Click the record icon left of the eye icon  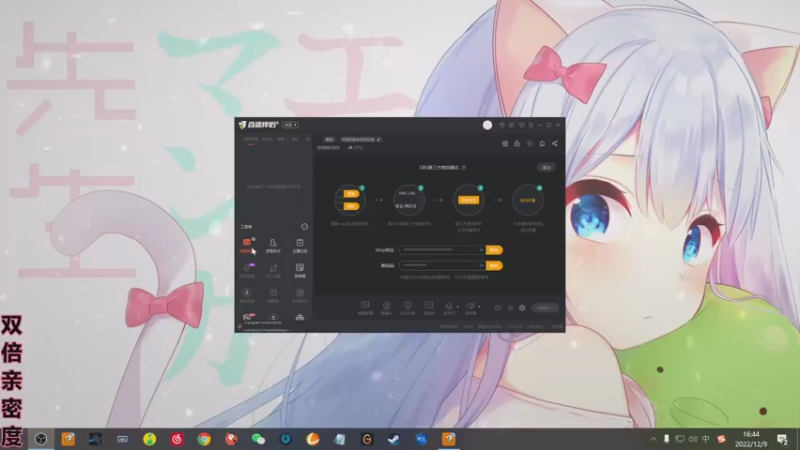(497, 308)
